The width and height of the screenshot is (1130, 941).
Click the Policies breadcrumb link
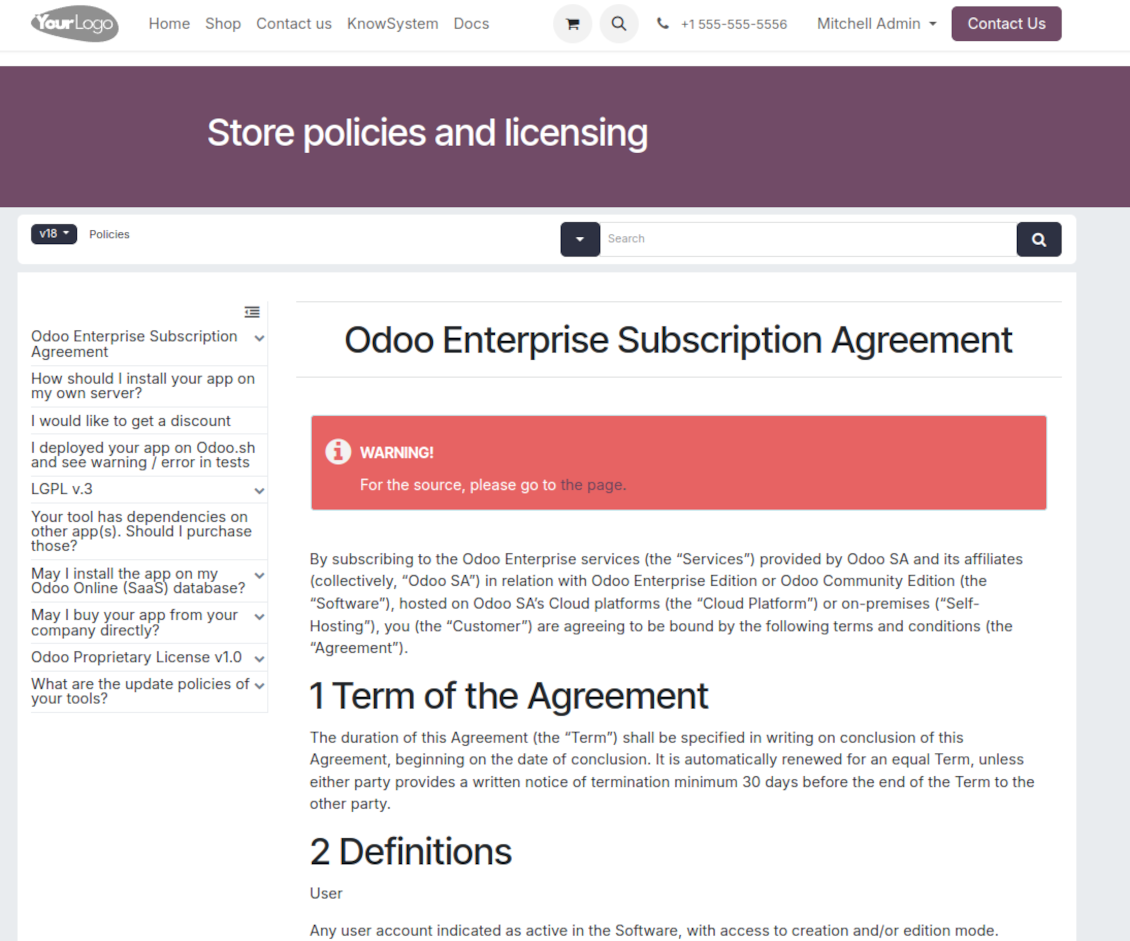tap(109, 234)
